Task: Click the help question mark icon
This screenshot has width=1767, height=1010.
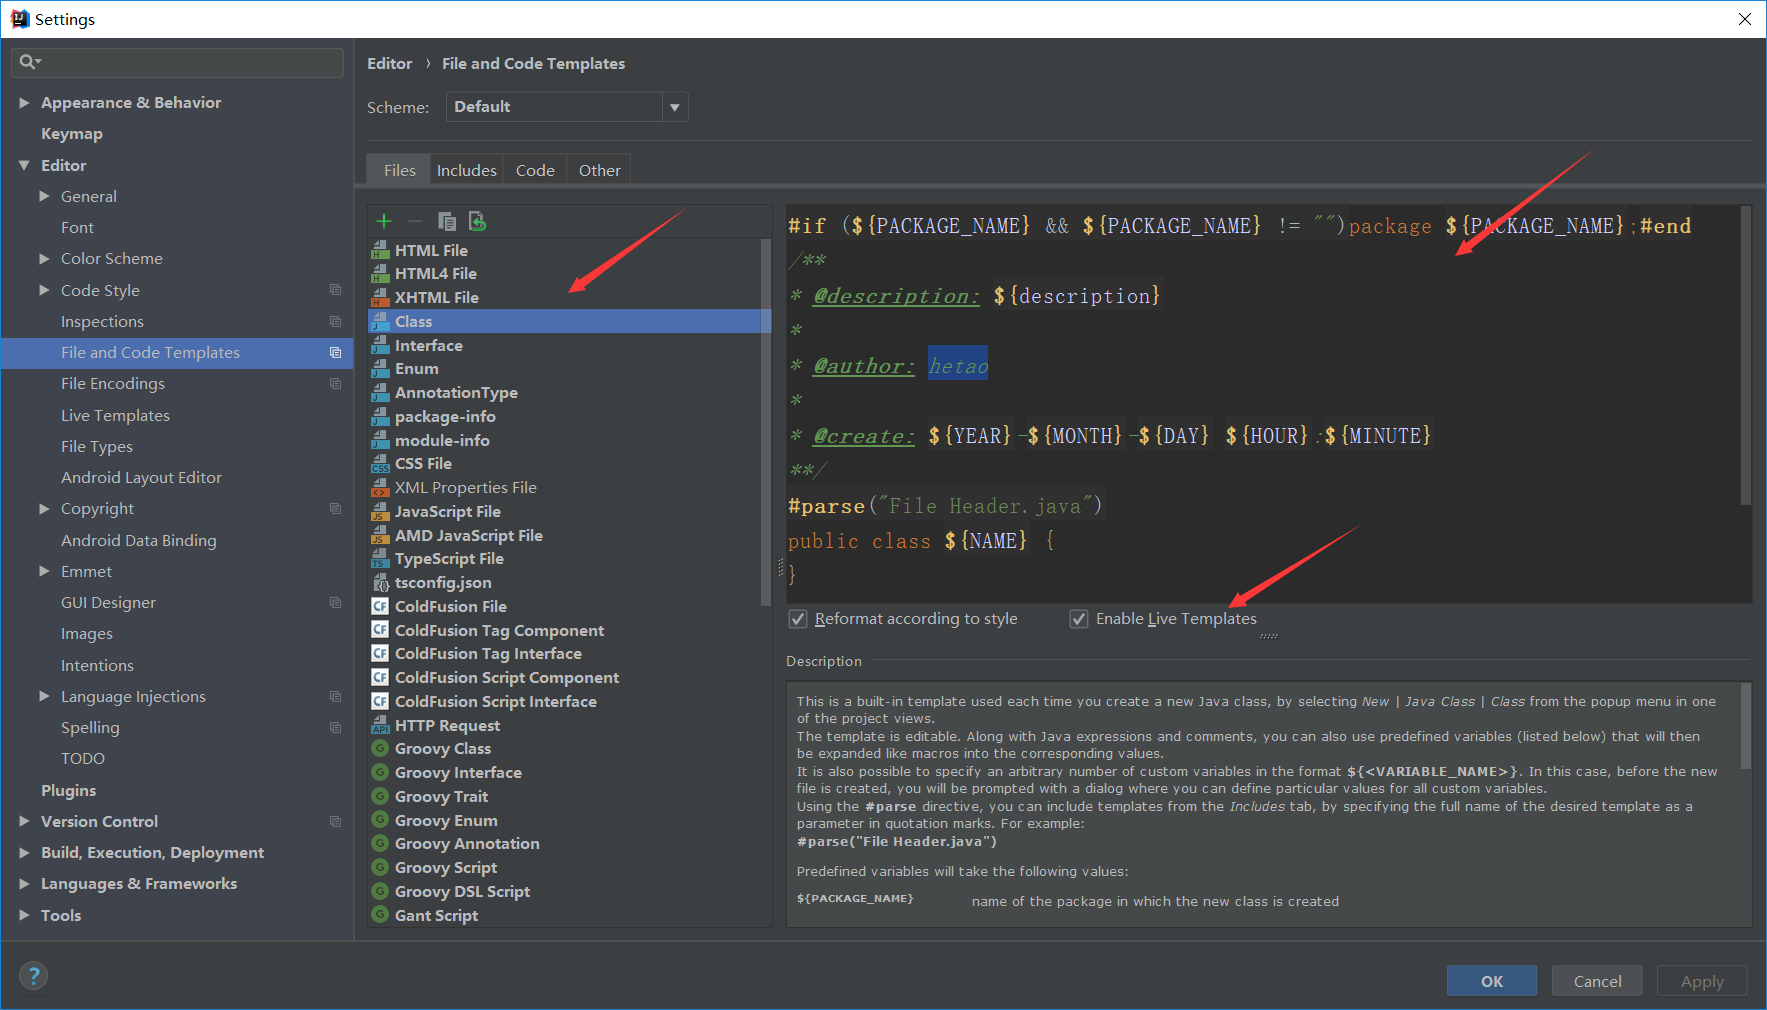Action: tap(33, 976)
